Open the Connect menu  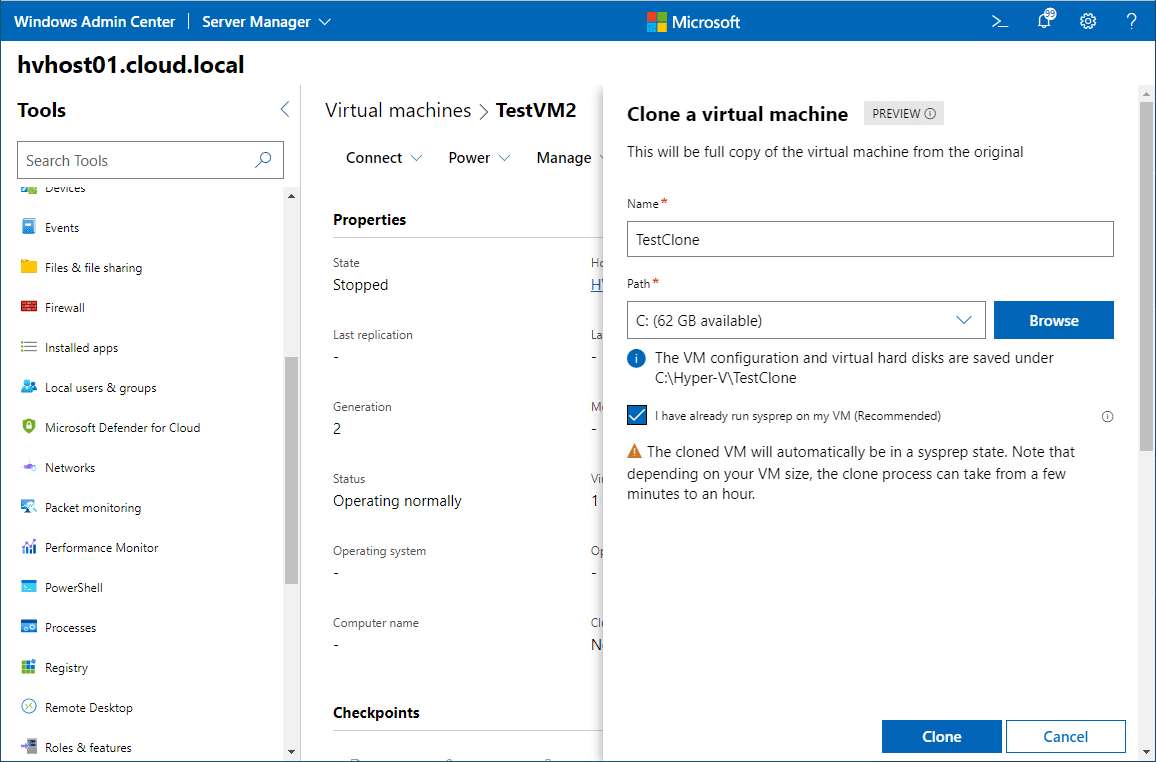(x=384, y=158)
